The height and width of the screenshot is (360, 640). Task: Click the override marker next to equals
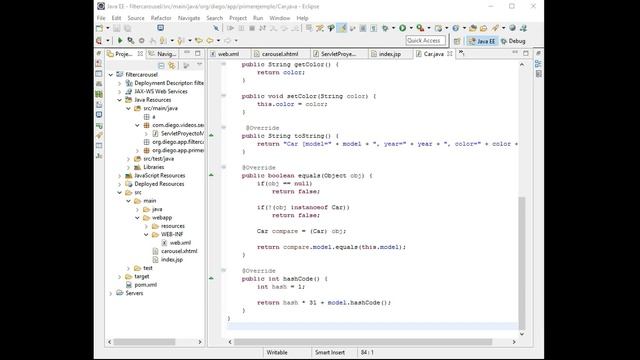(x=211, y=175)
